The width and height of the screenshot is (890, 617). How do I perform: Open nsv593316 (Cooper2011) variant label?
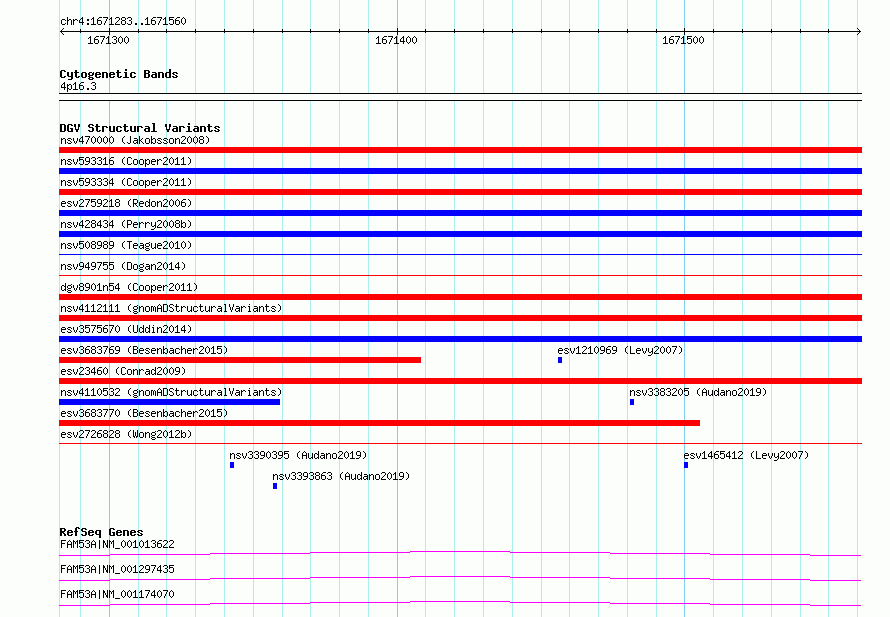(126, 161)
